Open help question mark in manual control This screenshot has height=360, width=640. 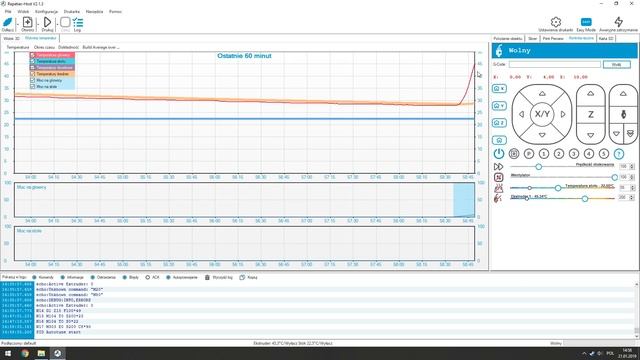619,153
